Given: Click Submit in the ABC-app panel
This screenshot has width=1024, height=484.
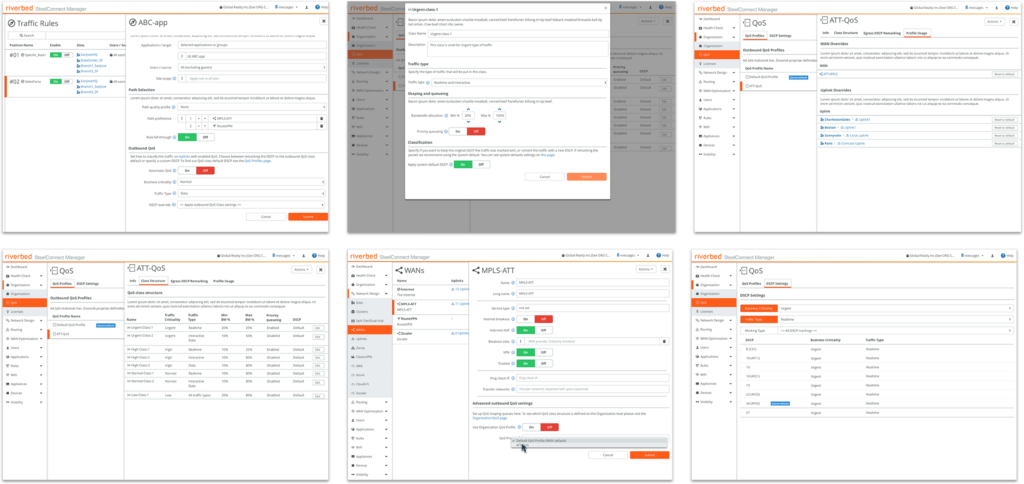Looking at the screenshot, I should (307, 216).
